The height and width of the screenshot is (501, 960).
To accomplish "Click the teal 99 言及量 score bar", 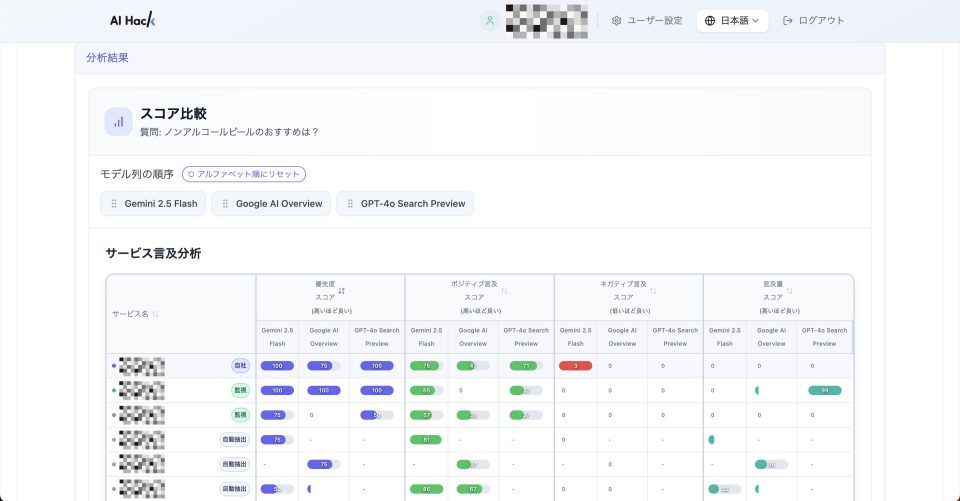I will pyautogui.click(x=824, y=390).
